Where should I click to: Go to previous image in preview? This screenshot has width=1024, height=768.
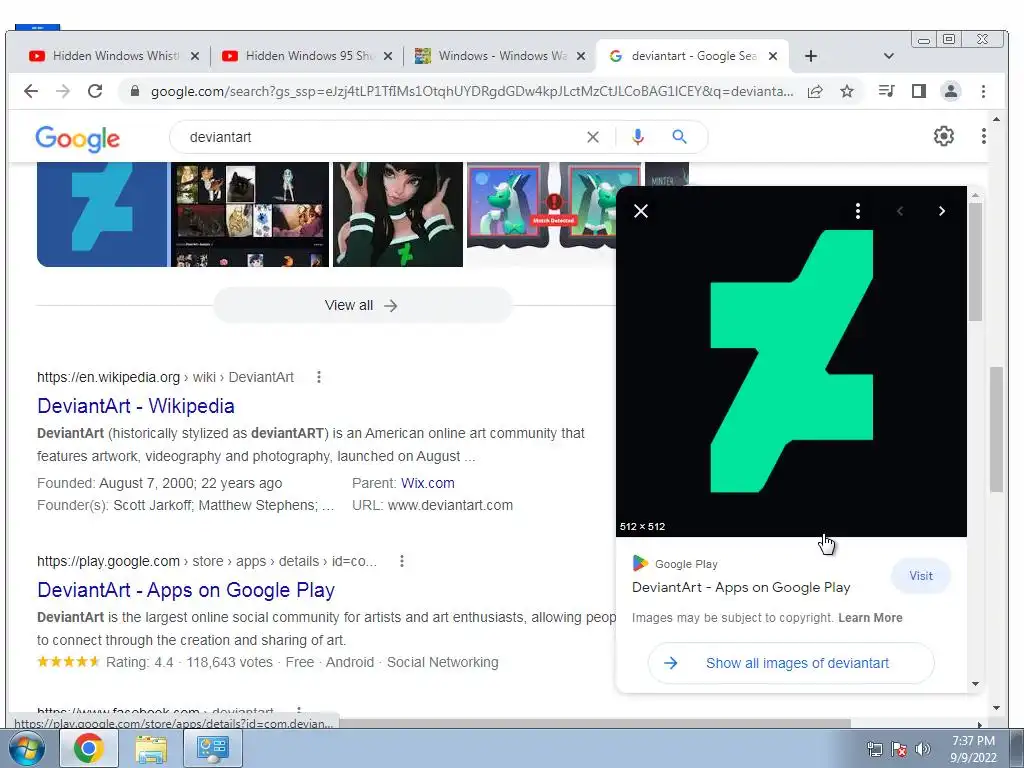point(900,211)
